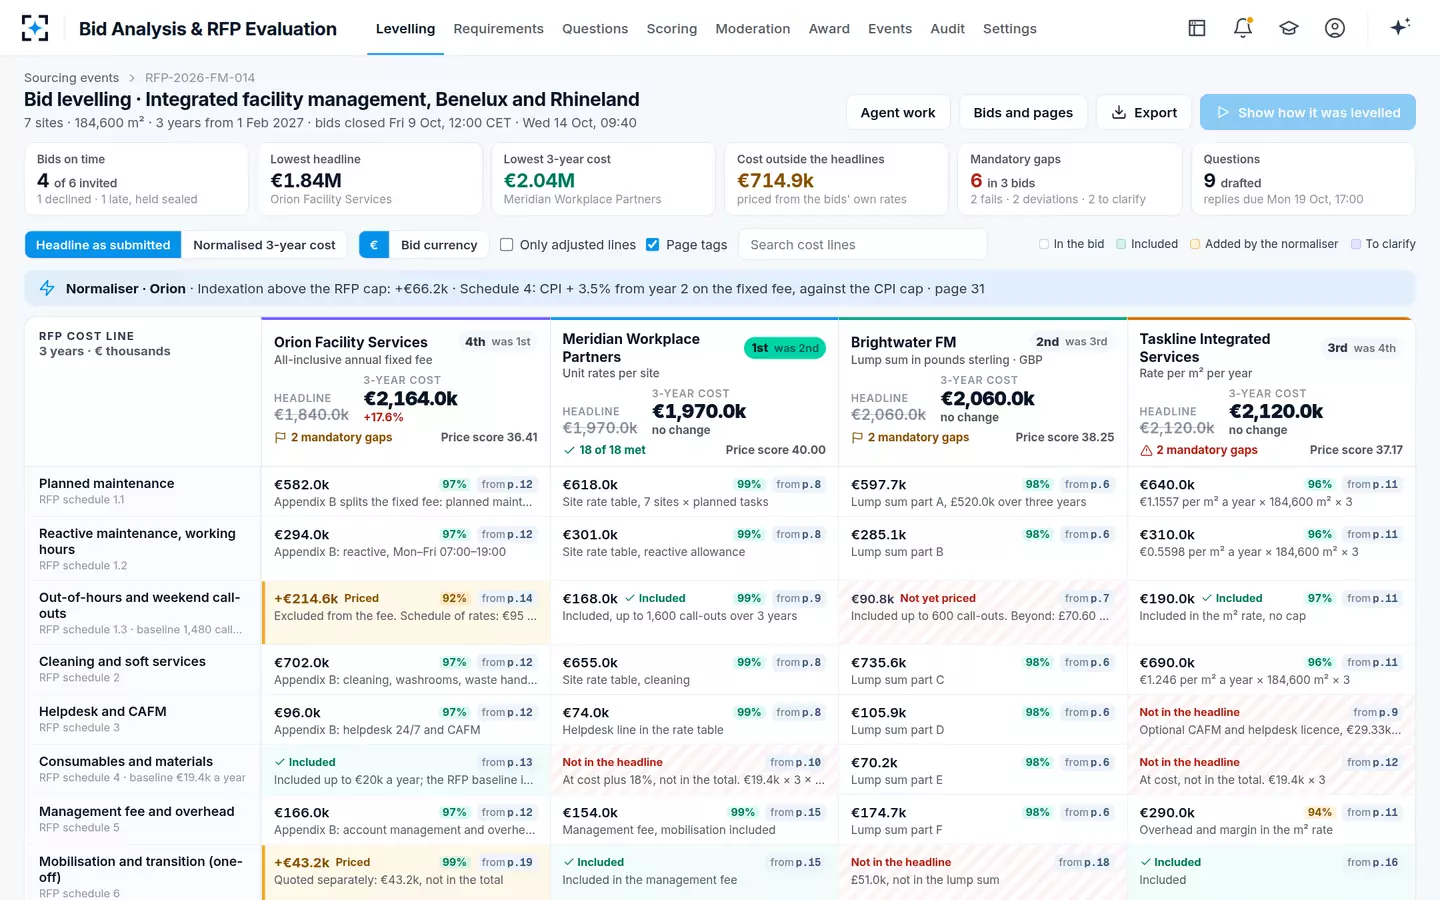Open the Mandatory gaps summary card
1440x900 pixels.
[x=1070, y=179]
